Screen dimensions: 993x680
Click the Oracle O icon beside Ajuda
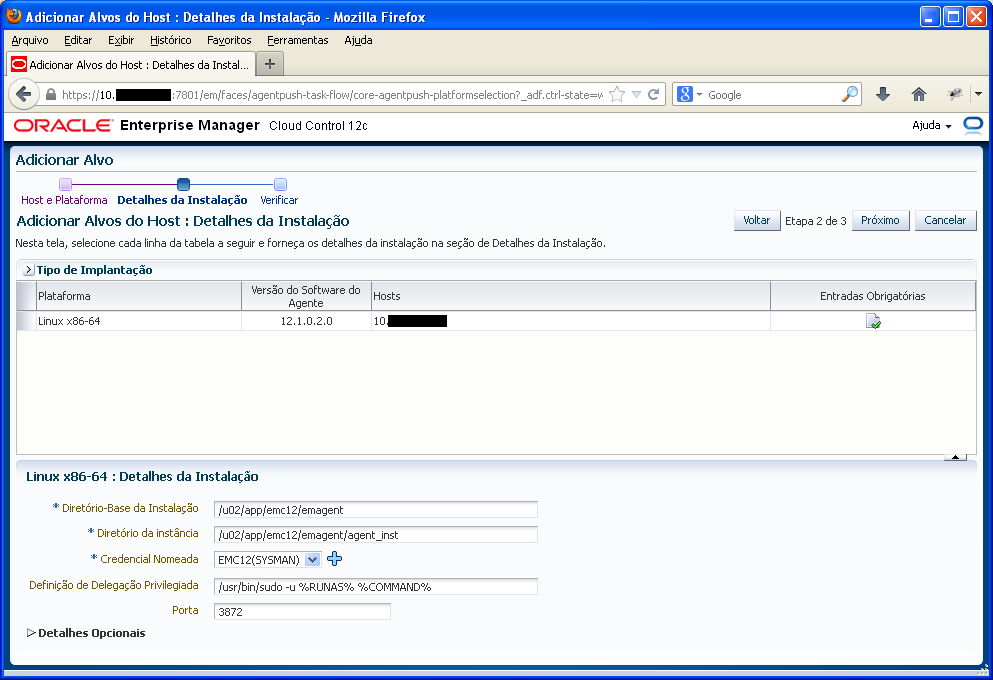tap(973, 125)
